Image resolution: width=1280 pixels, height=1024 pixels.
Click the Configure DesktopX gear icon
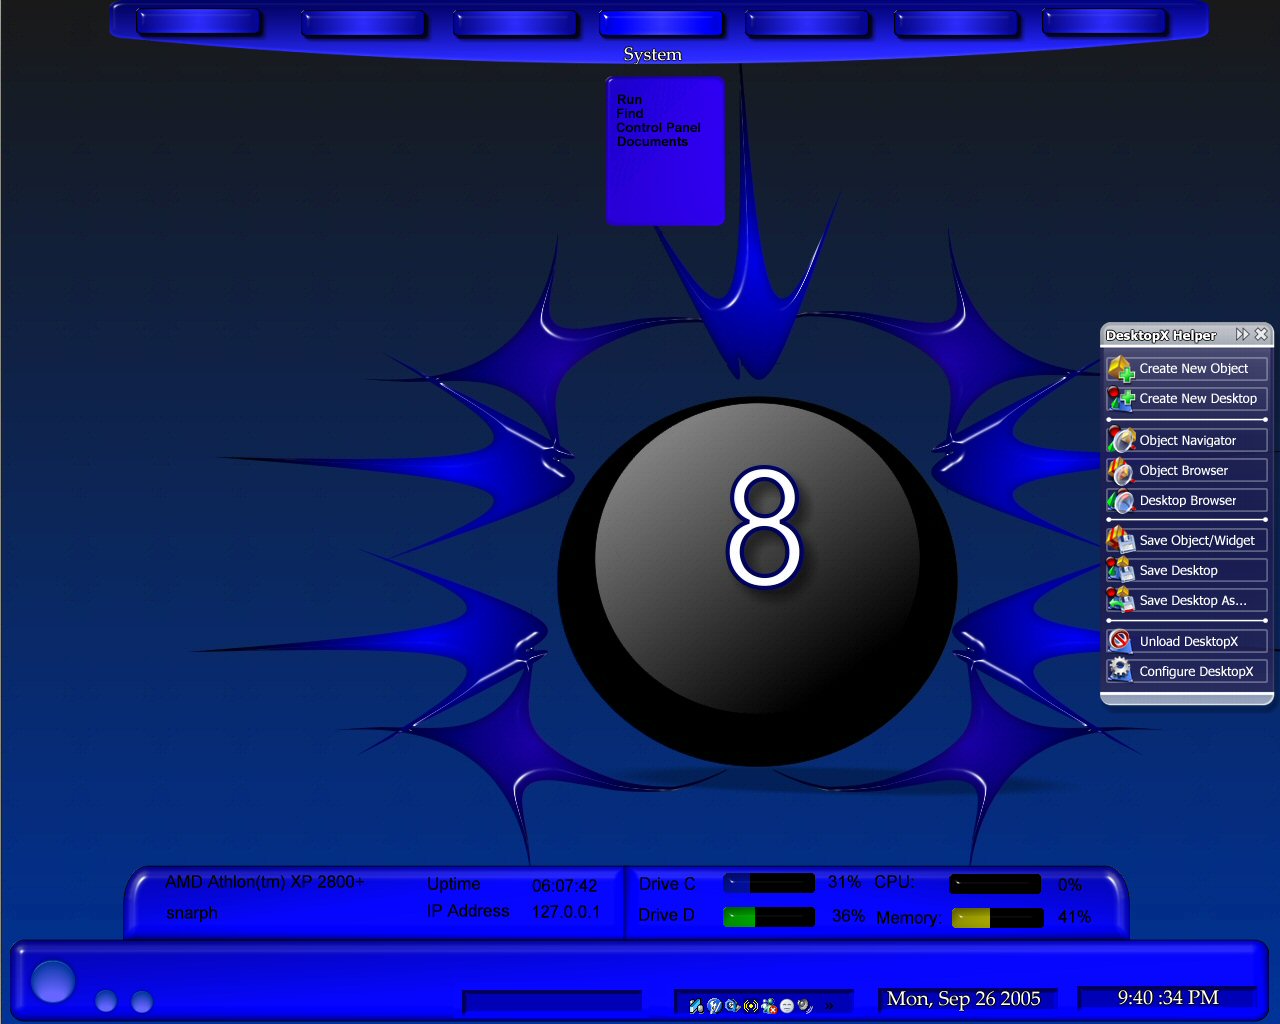tap(1120, 671)
